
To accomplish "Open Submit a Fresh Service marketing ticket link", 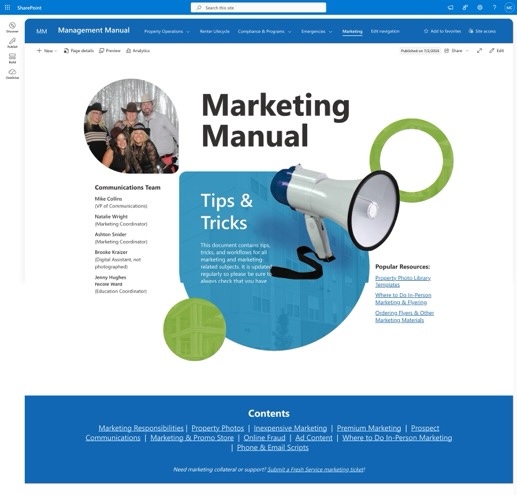I will [x=315, y=469].
